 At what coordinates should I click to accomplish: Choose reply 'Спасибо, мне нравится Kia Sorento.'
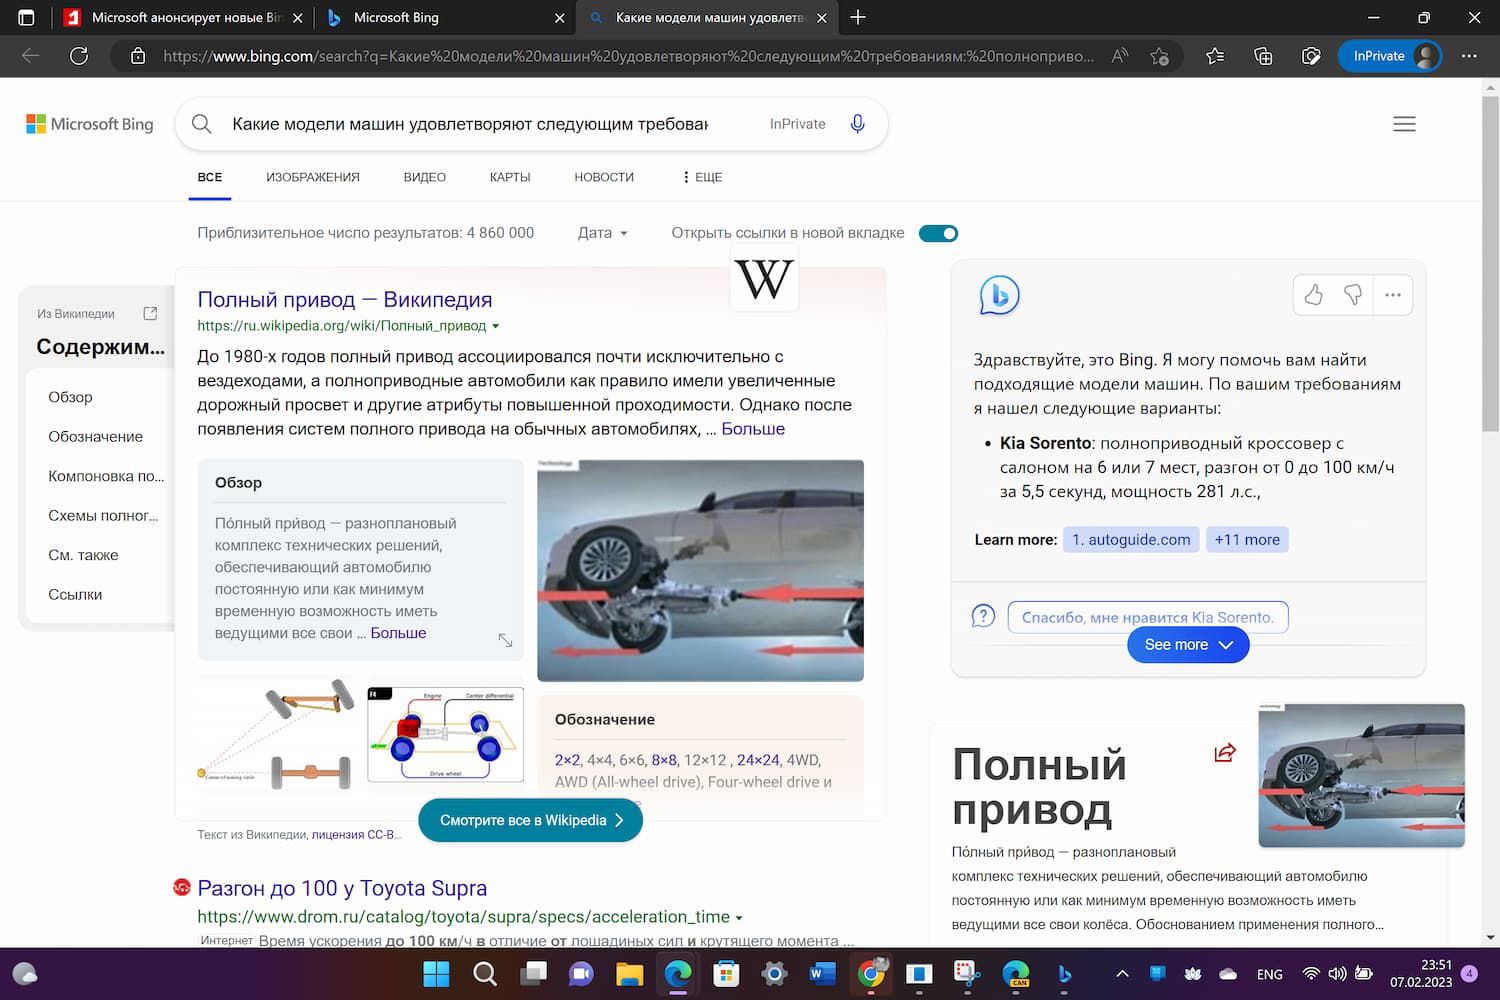(1148, 617)
